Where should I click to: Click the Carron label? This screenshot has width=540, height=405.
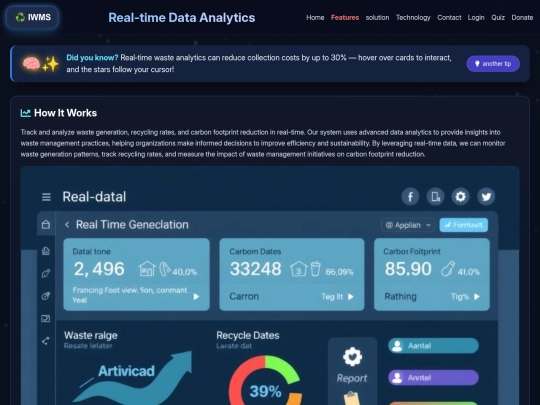tap(244, 297)
